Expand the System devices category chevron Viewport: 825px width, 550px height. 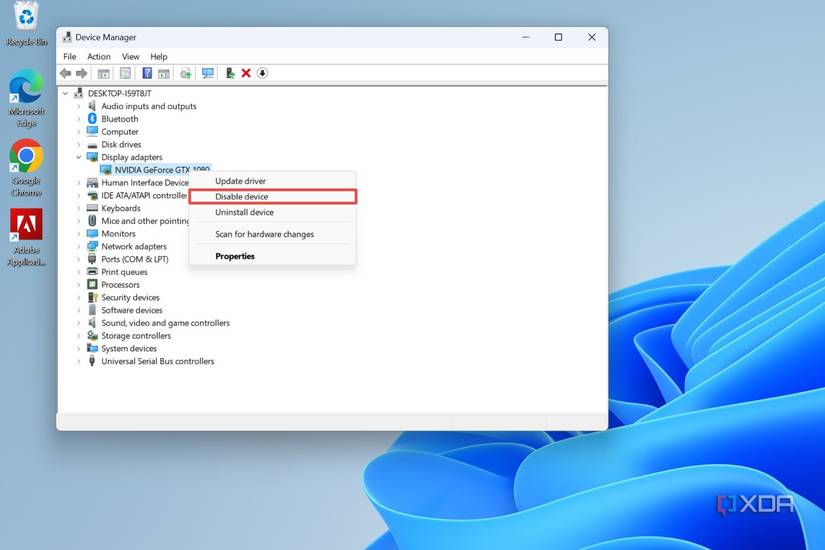tap(78, 348)
